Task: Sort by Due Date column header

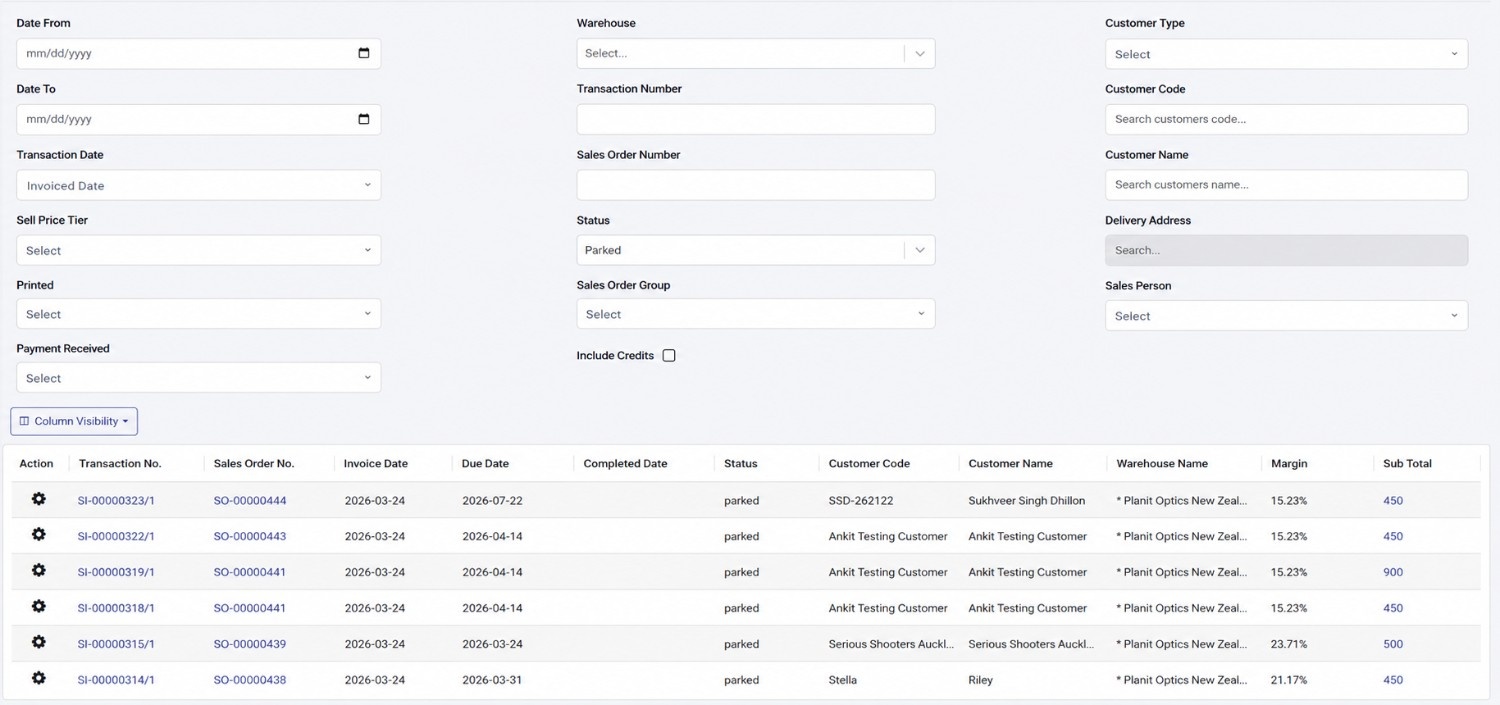Action: click(x=485, y=464)
